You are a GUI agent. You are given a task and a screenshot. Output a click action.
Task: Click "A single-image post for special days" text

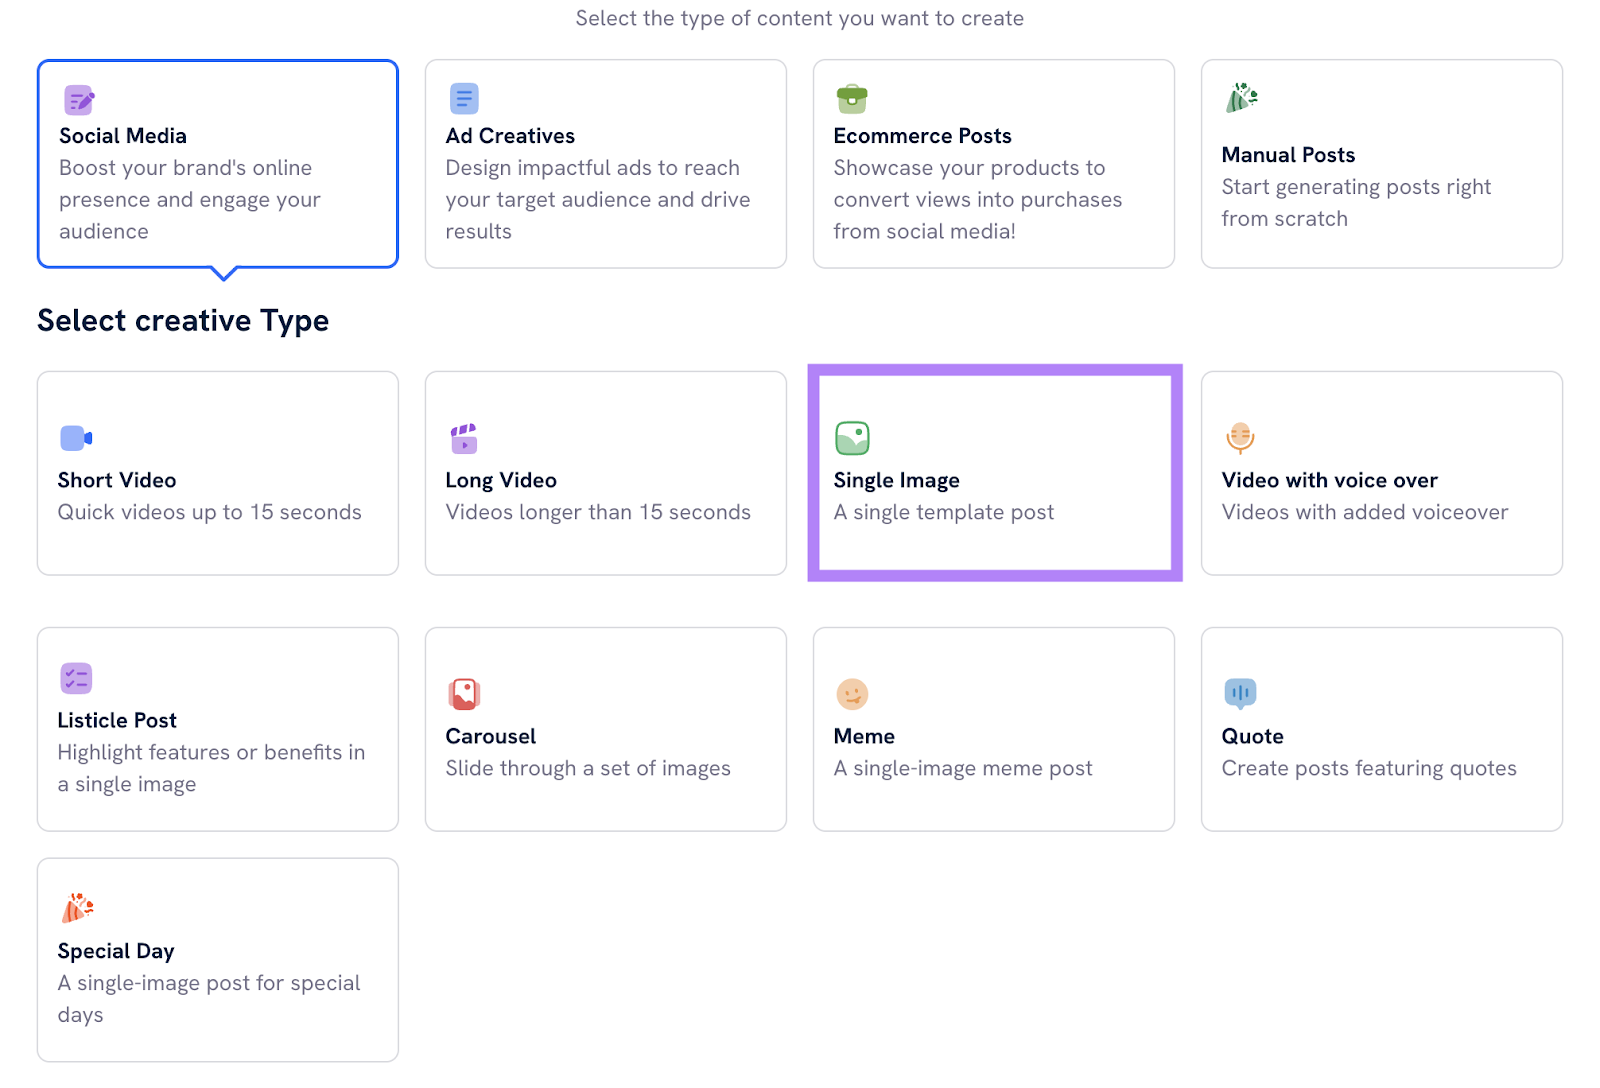209,999
